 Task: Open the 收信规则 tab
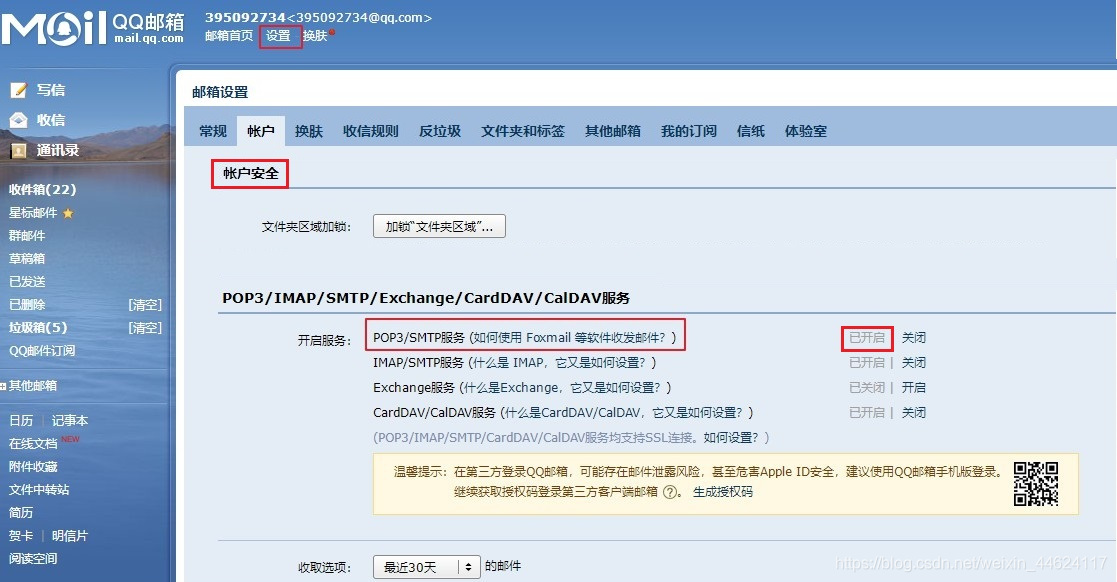pyautogui.click(x=370, y=131)
